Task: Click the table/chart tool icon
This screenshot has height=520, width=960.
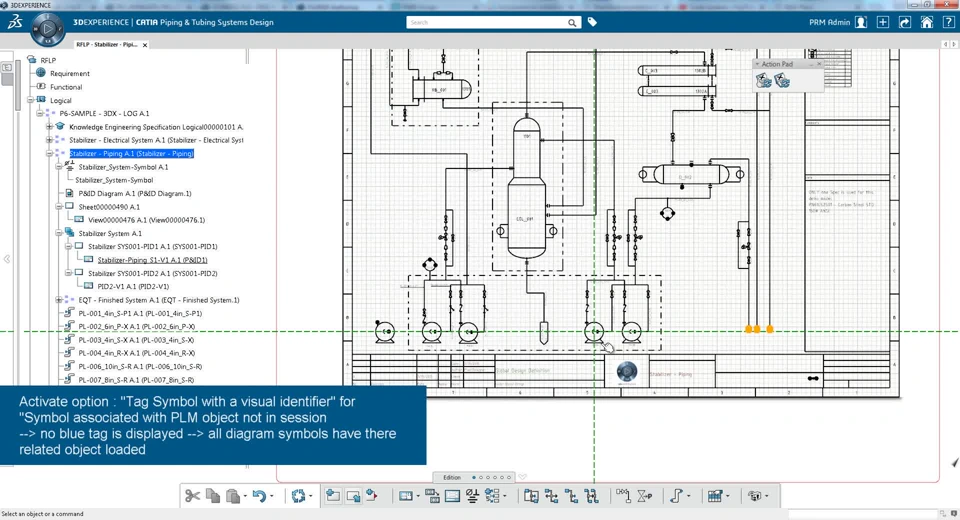Action: (x=714, y=496)
